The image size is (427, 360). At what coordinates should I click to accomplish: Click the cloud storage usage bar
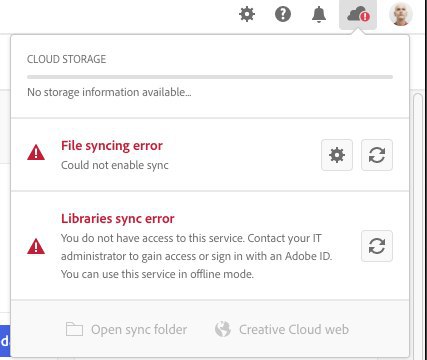[210, 77]
